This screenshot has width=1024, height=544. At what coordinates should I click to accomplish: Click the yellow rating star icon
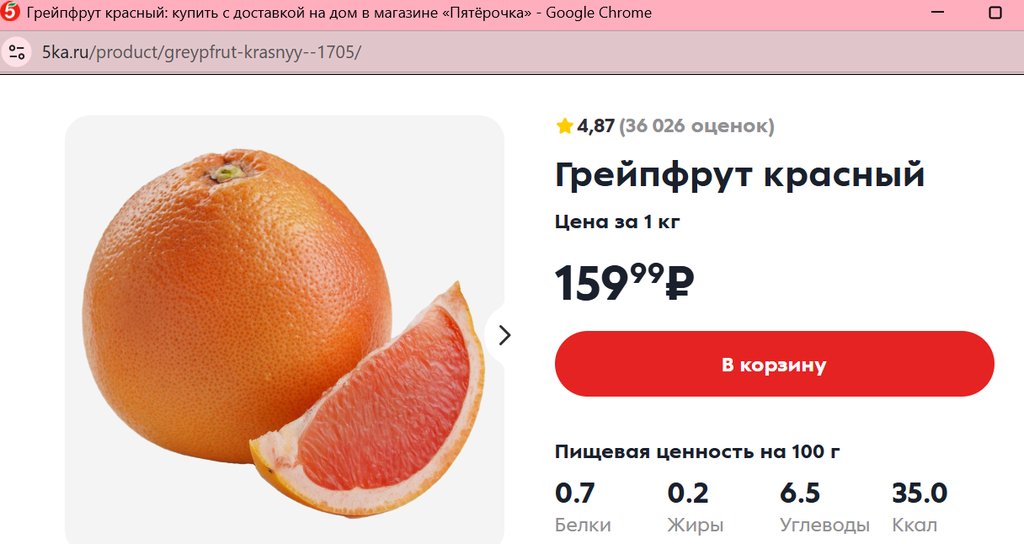pos(564,126)
